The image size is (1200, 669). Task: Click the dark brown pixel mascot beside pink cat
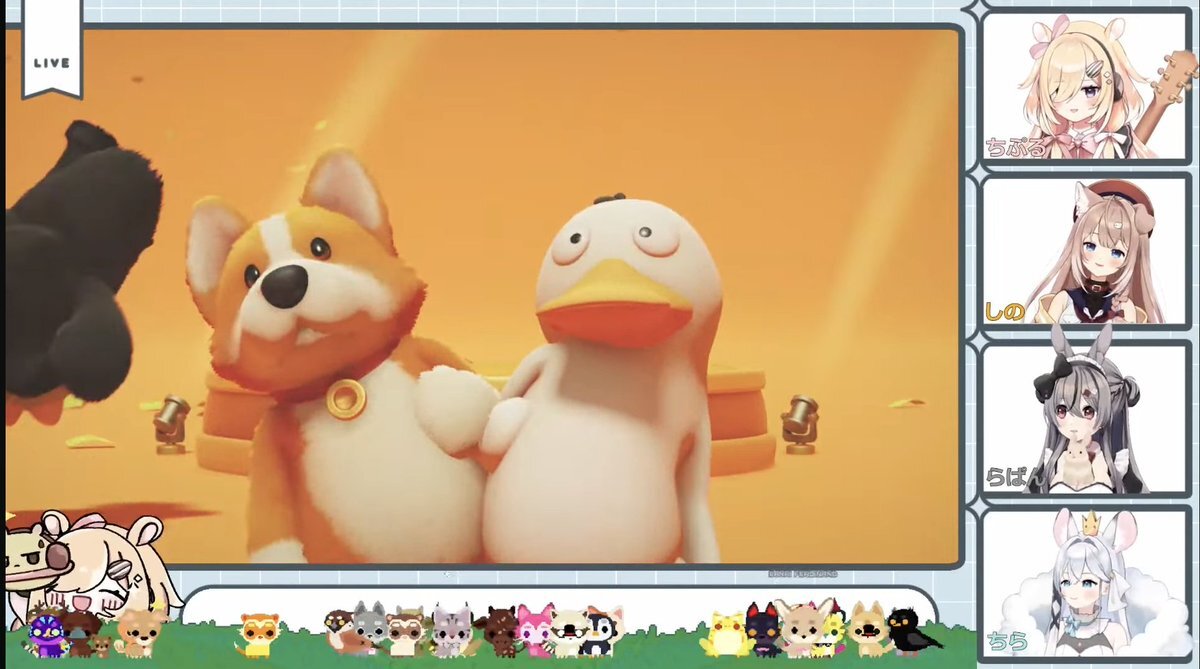click(x=498, y=632)
